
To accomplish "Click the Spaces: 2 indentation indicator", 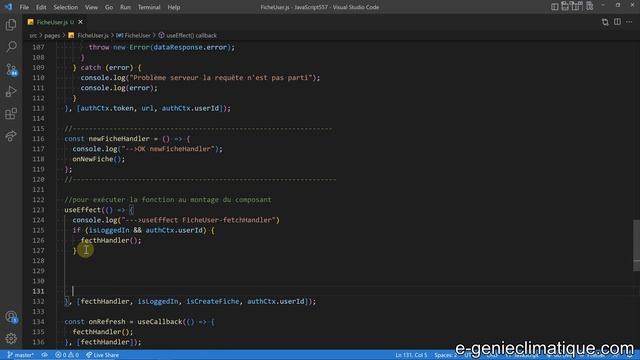I will pos(446,355).
